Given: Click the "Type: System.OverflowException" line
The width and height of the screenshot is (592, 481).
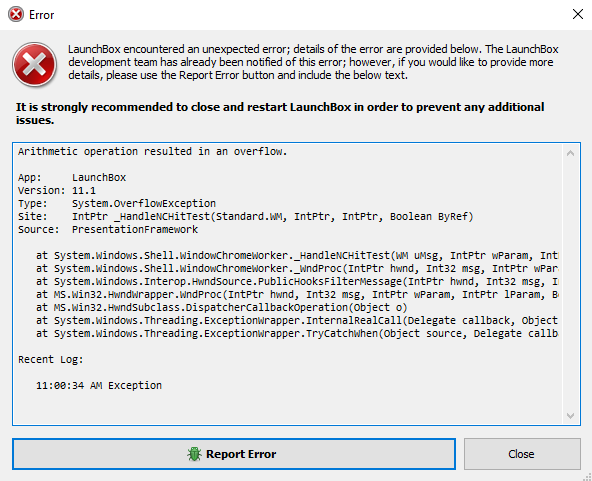Looking at the screenshot, I should pos(117,204).
